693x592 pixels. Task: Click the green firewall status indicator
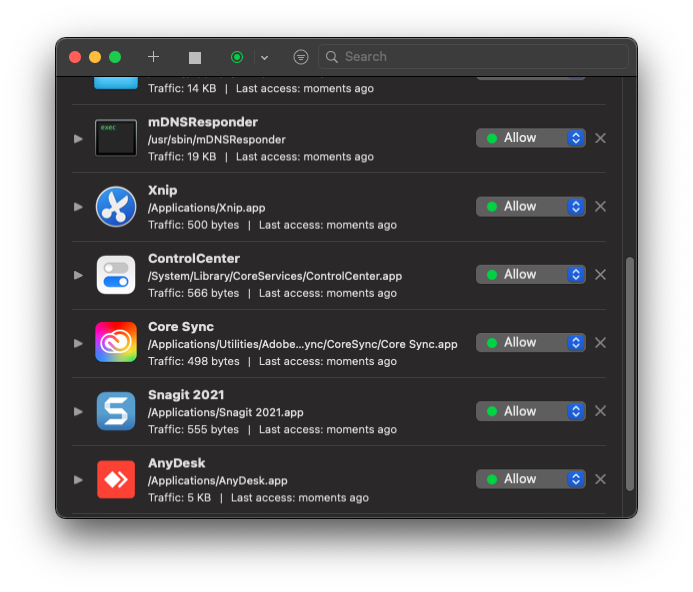(237, 57)
